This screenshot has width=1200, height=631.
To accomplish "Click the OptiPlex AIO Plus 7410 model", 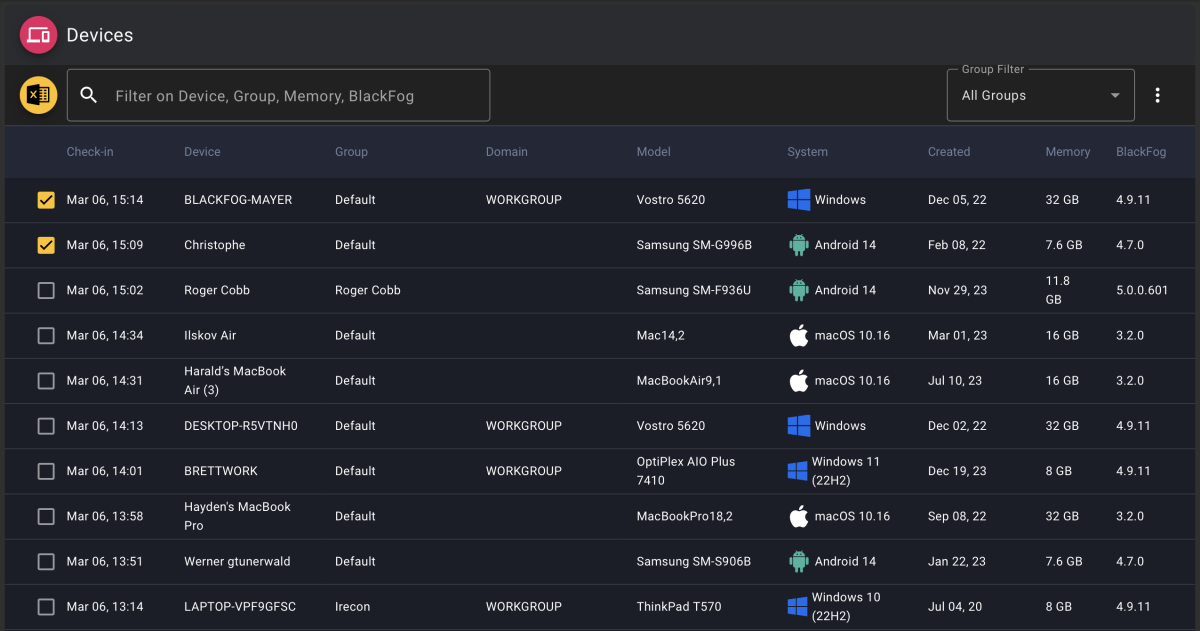I will (x=686, y=471).
